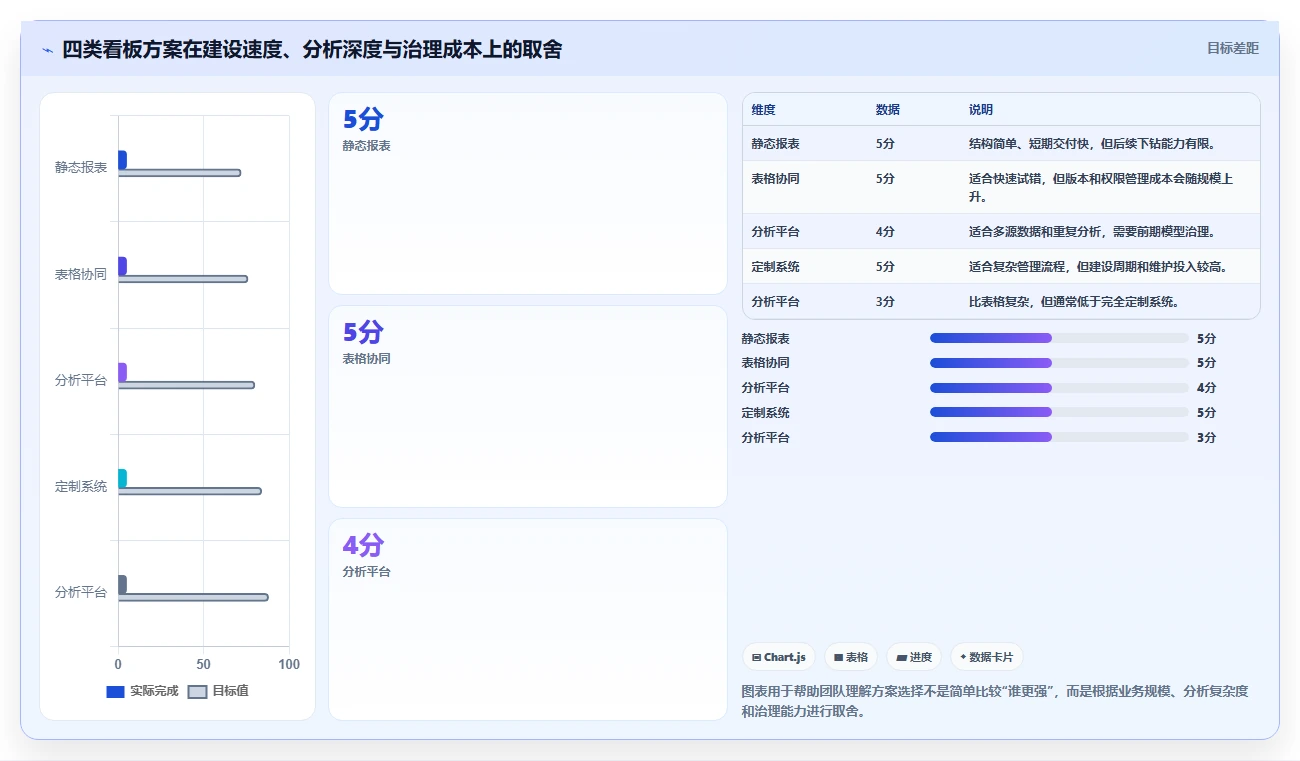Click the 表格协同 progress bar

tap(1059, 363)
